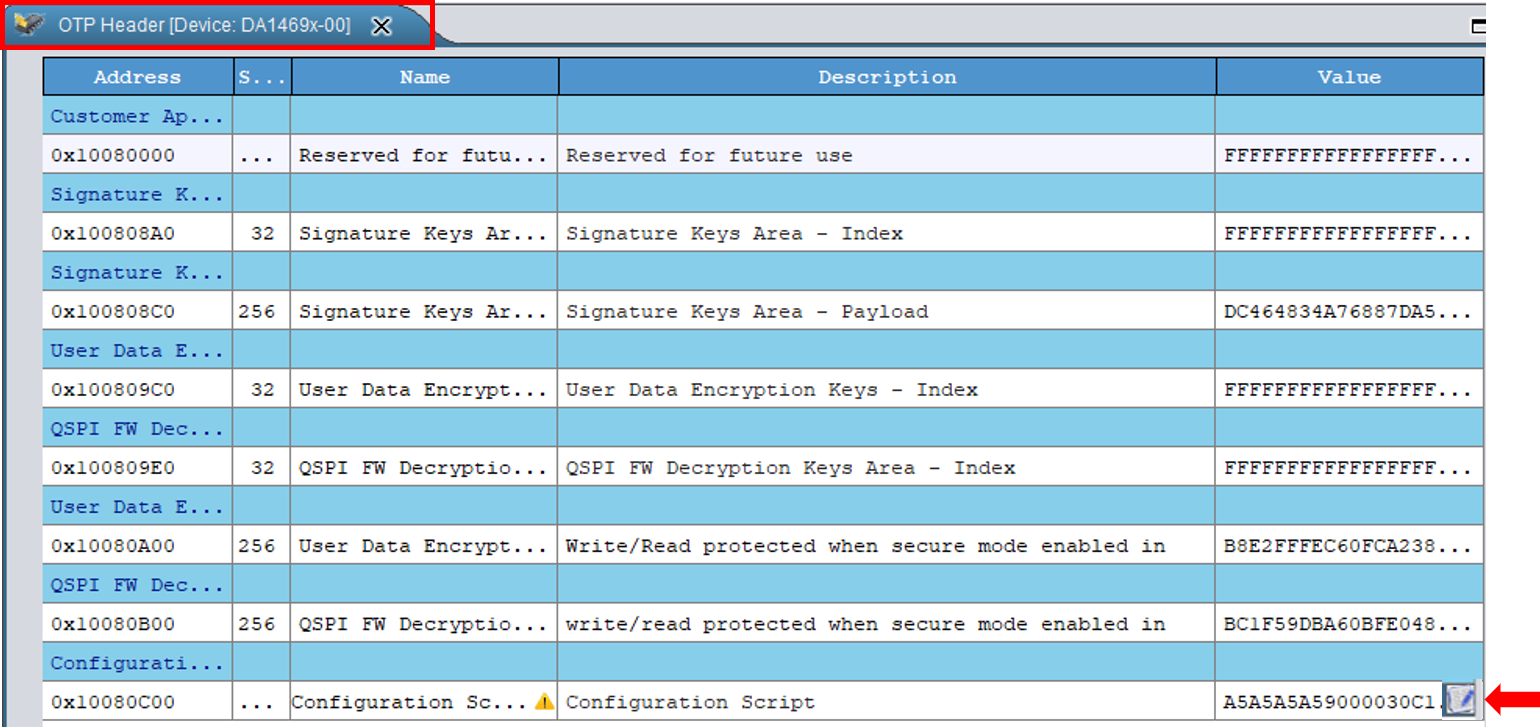Click value cell in 0x100808A0 row
This screenshot has width=1540, height=727.
(1349, 233)
